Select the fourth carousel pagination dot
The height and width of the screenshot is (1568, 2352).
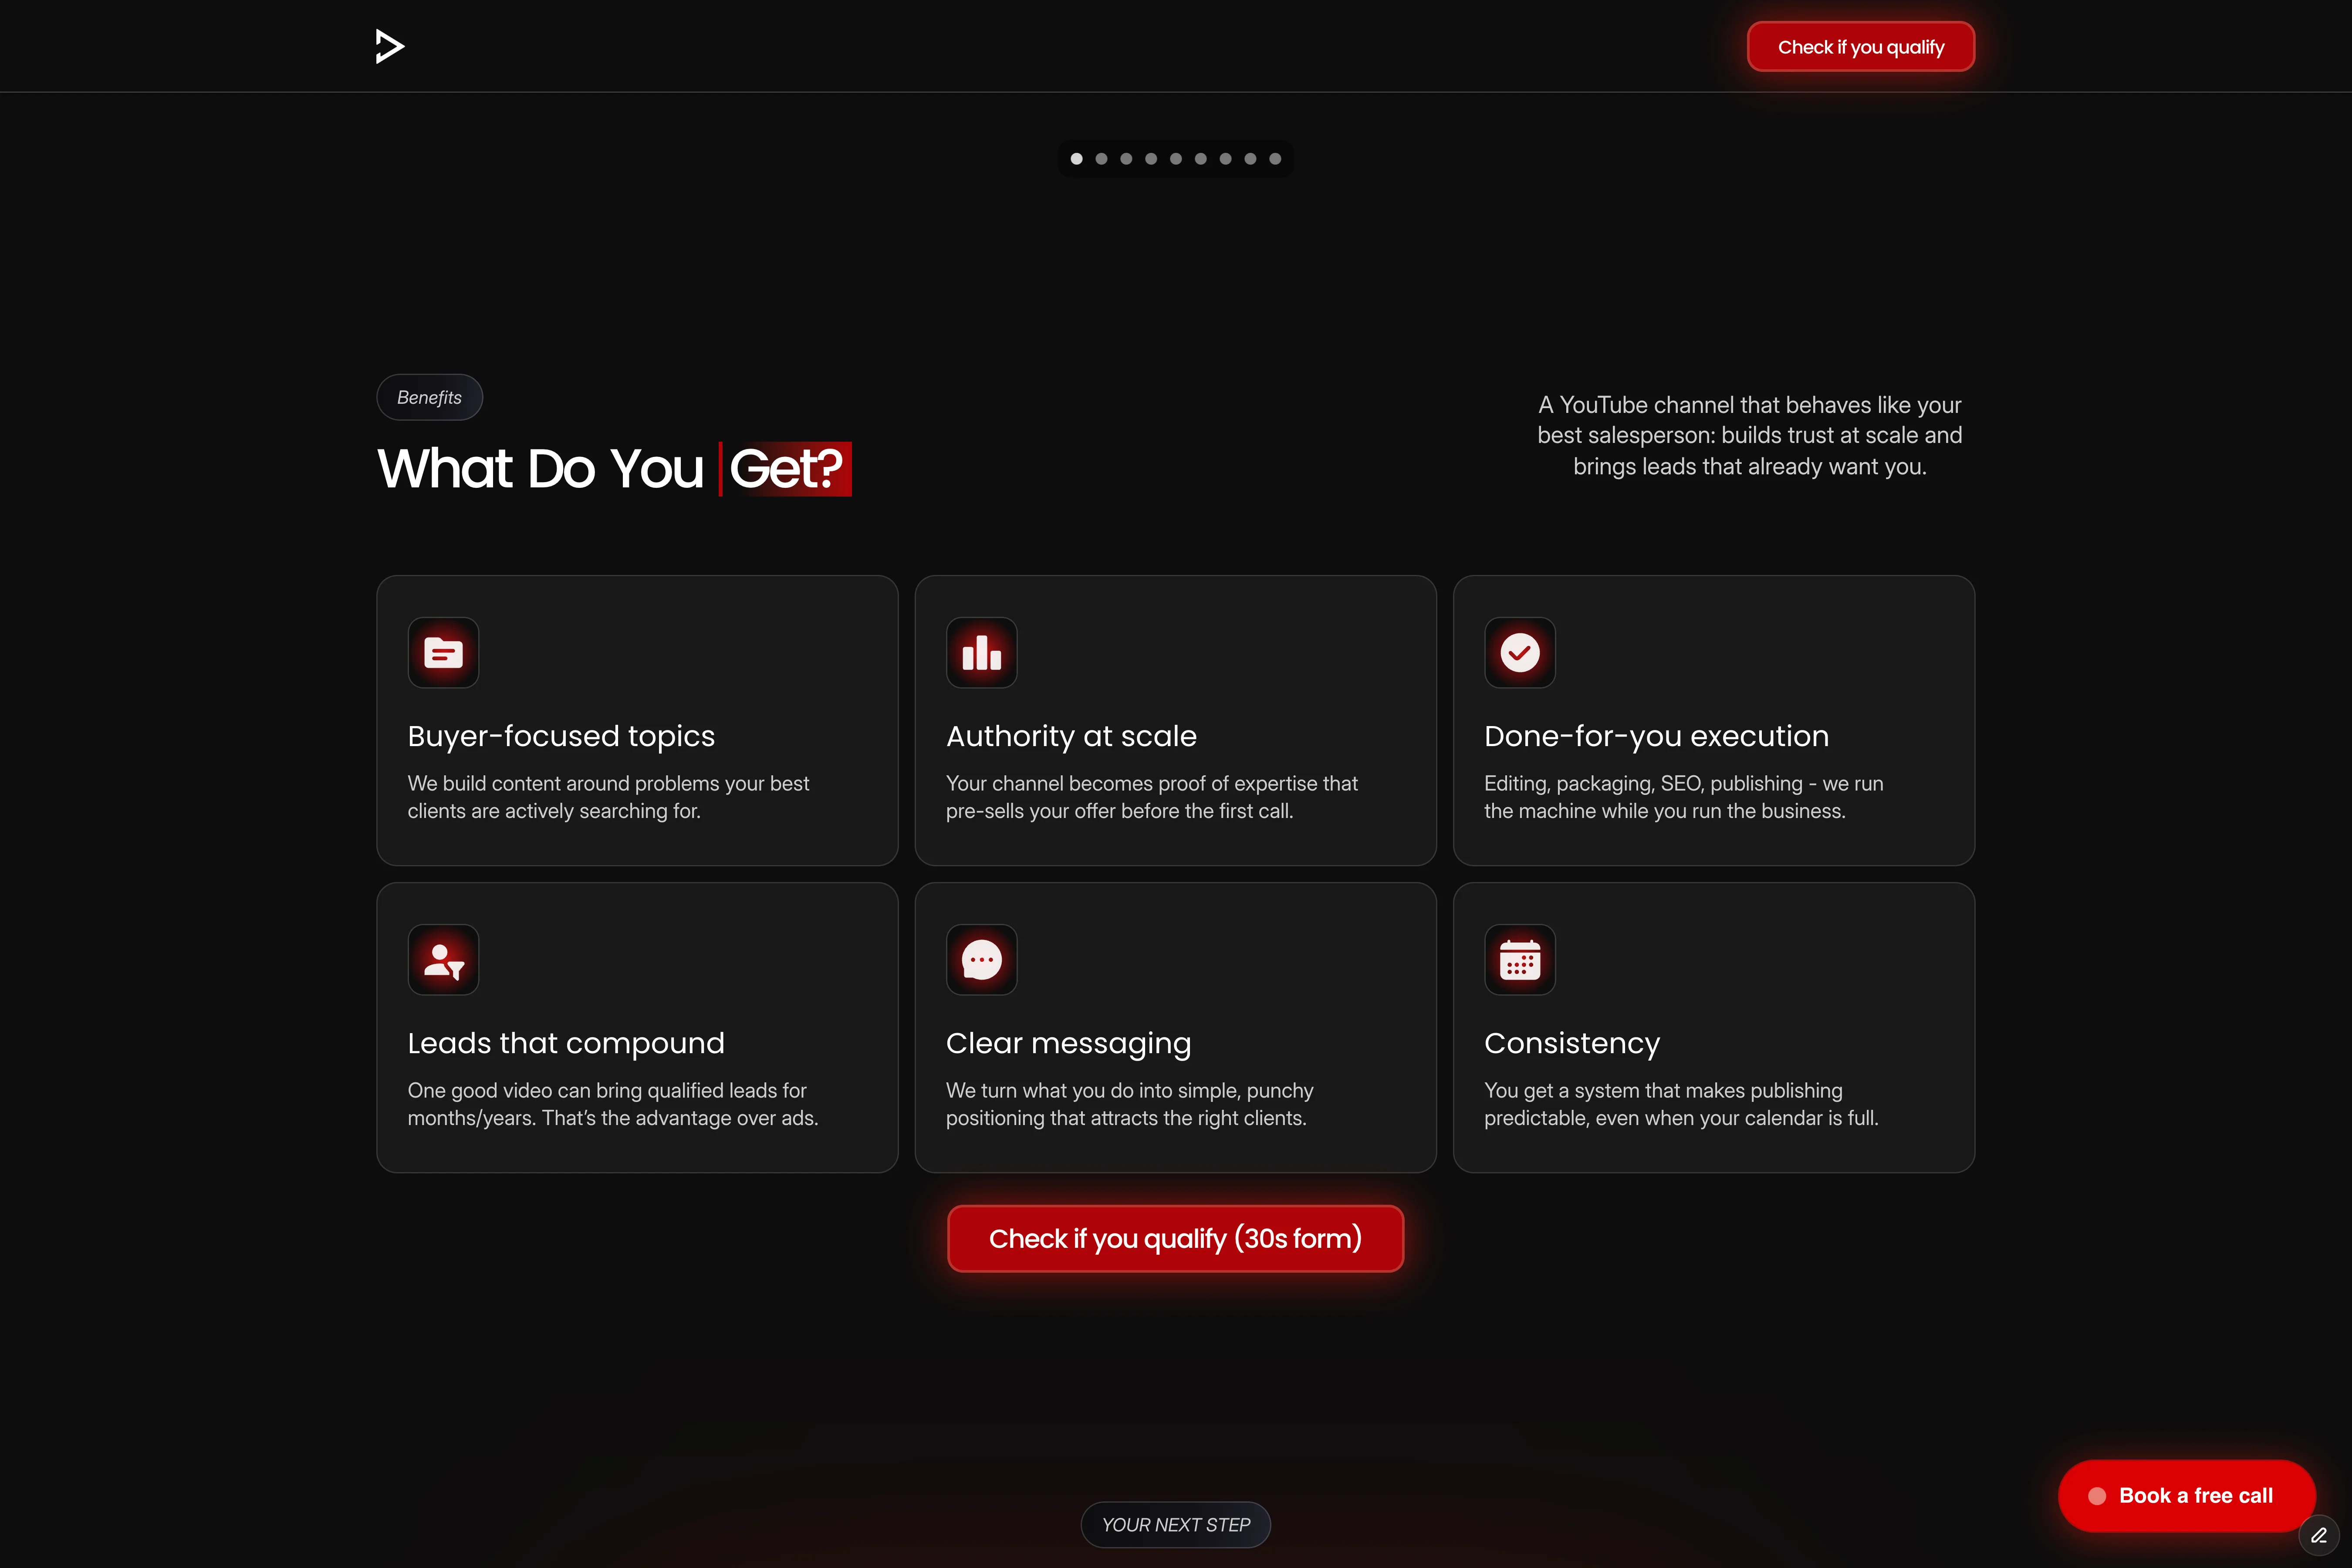point(1151,158)
